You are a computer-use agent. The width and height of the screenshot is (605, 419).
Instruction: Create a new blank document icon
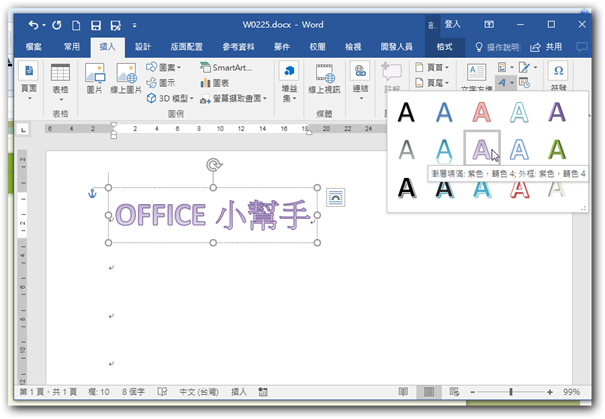click(76, 25)
